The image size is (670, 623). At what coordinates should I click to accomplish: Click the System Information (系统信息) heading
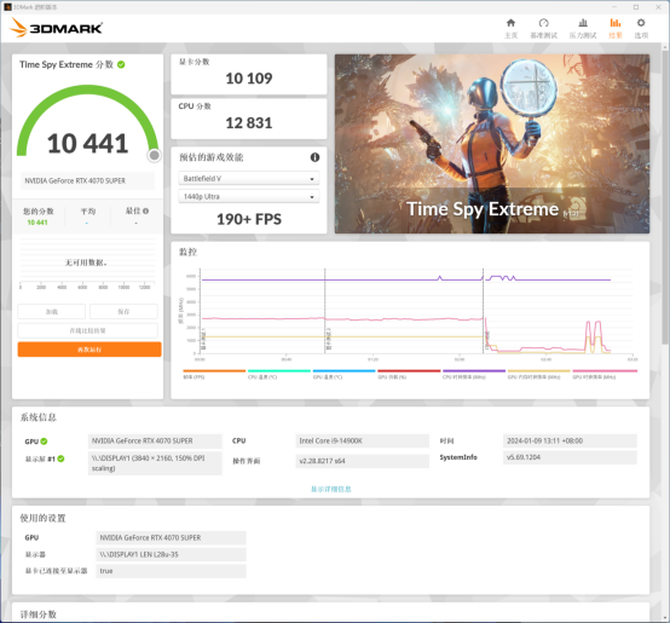point(38,417)
